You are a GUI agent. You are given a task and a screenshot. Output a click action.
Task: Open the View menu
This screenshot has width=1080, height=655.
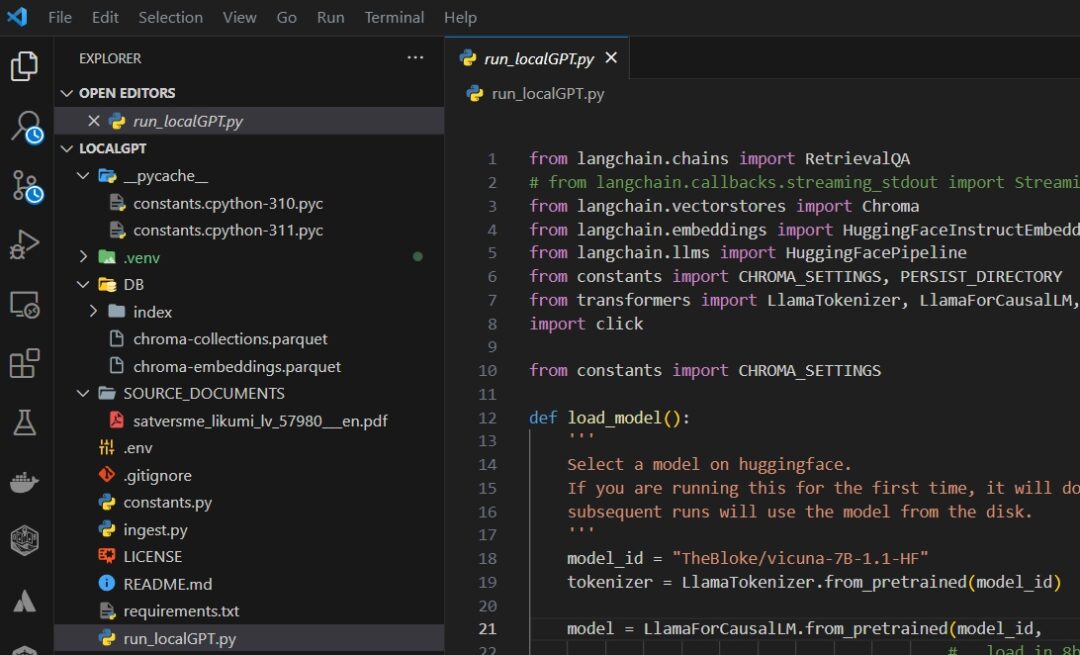point(240,17)
